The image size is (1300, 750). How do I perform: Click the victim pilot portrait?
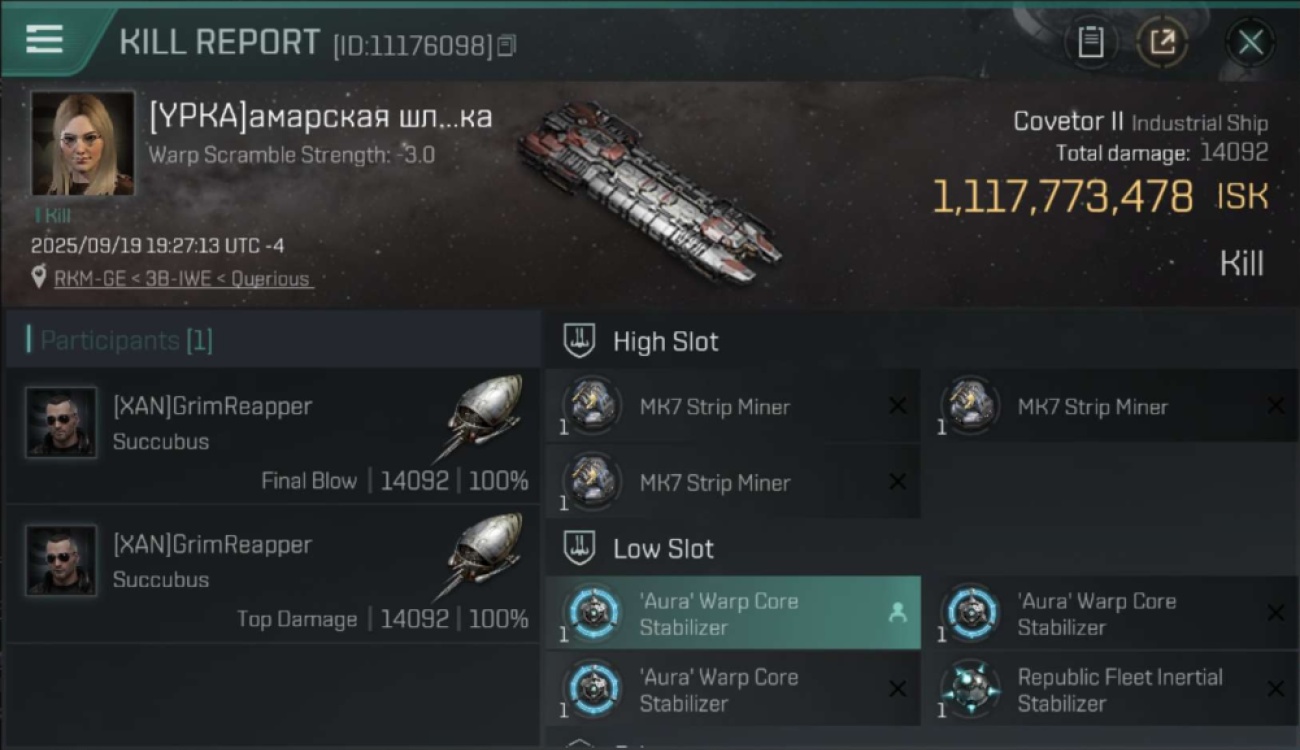pyautogui.click(x=82, y=144)
